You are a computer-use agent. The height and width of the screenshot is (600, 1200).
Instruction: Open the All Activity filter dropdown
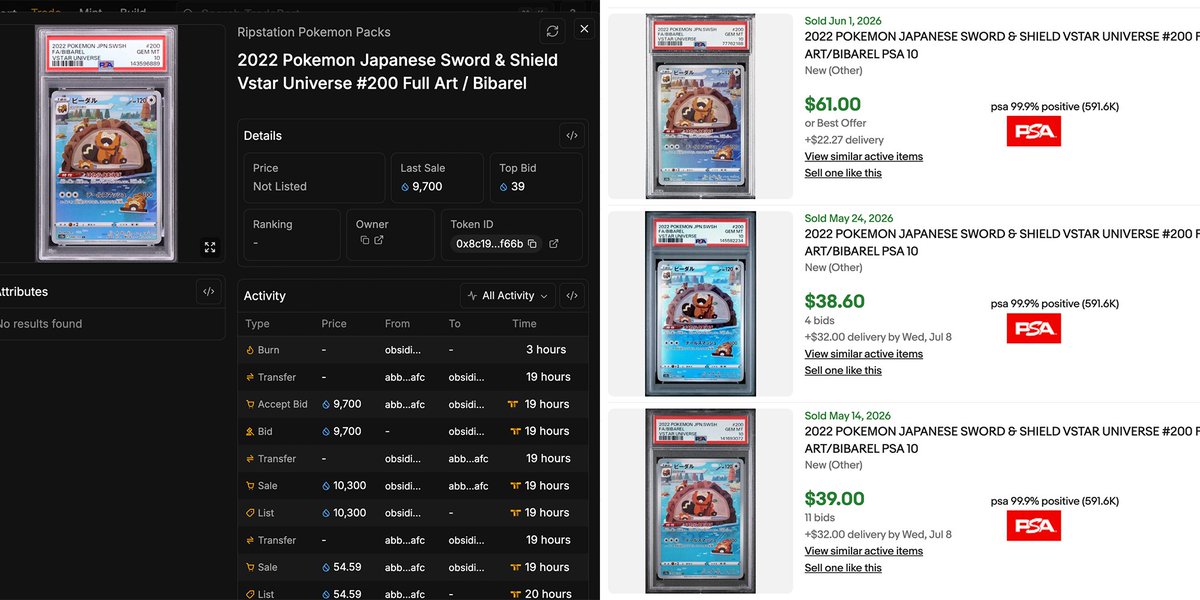[x=508, y=295]
